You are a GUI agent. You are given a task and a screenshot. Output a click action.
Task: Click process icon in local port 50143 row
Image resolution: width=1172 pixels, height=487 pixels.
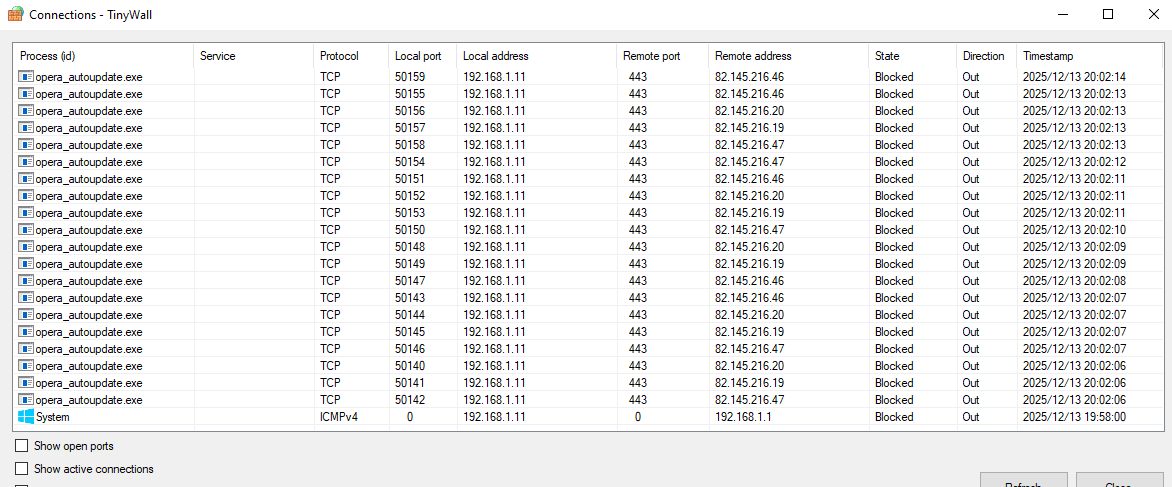point(26,297)
